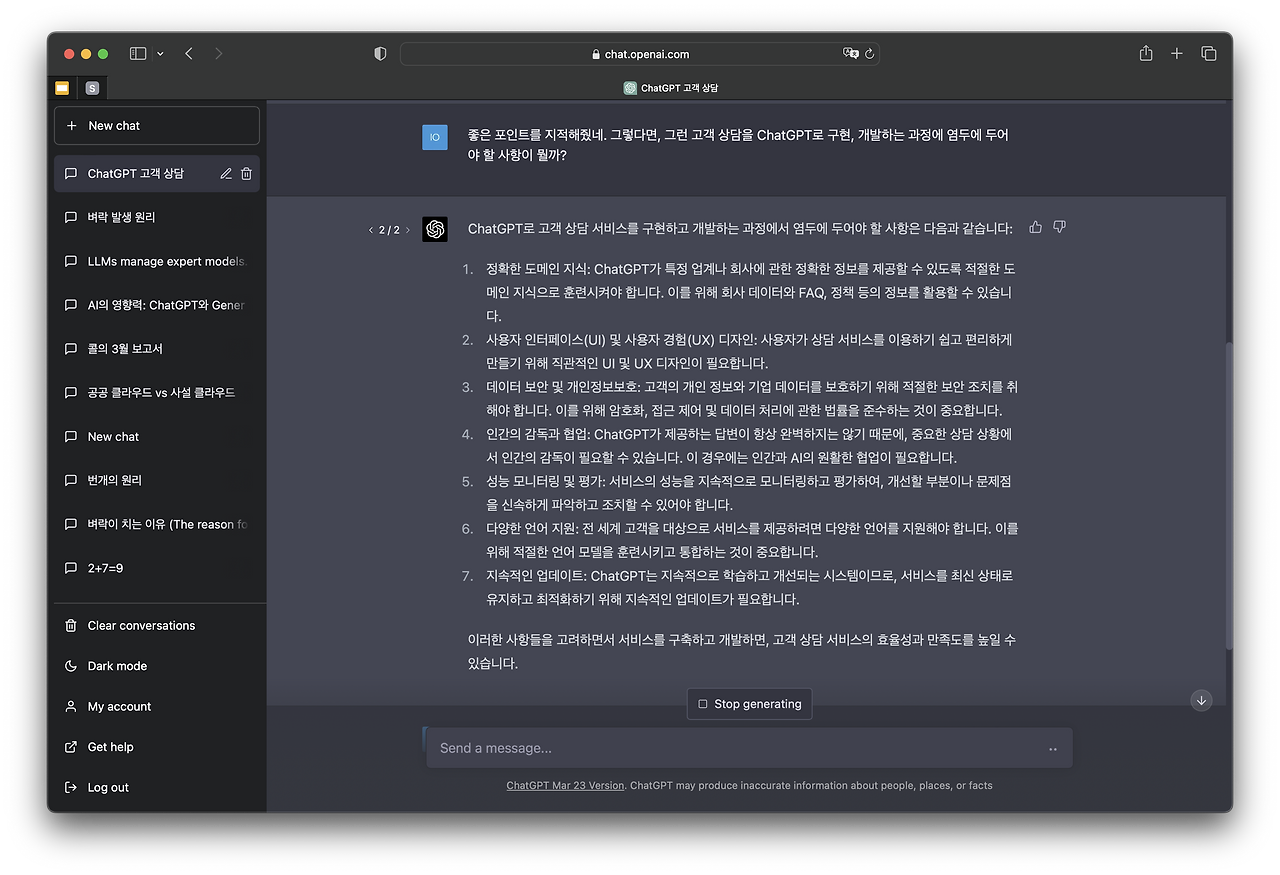The width and height of the screenshot is (1280, 875).
Task: Click the plus icon to open a new tab
Action: [x=1176, y=53]
